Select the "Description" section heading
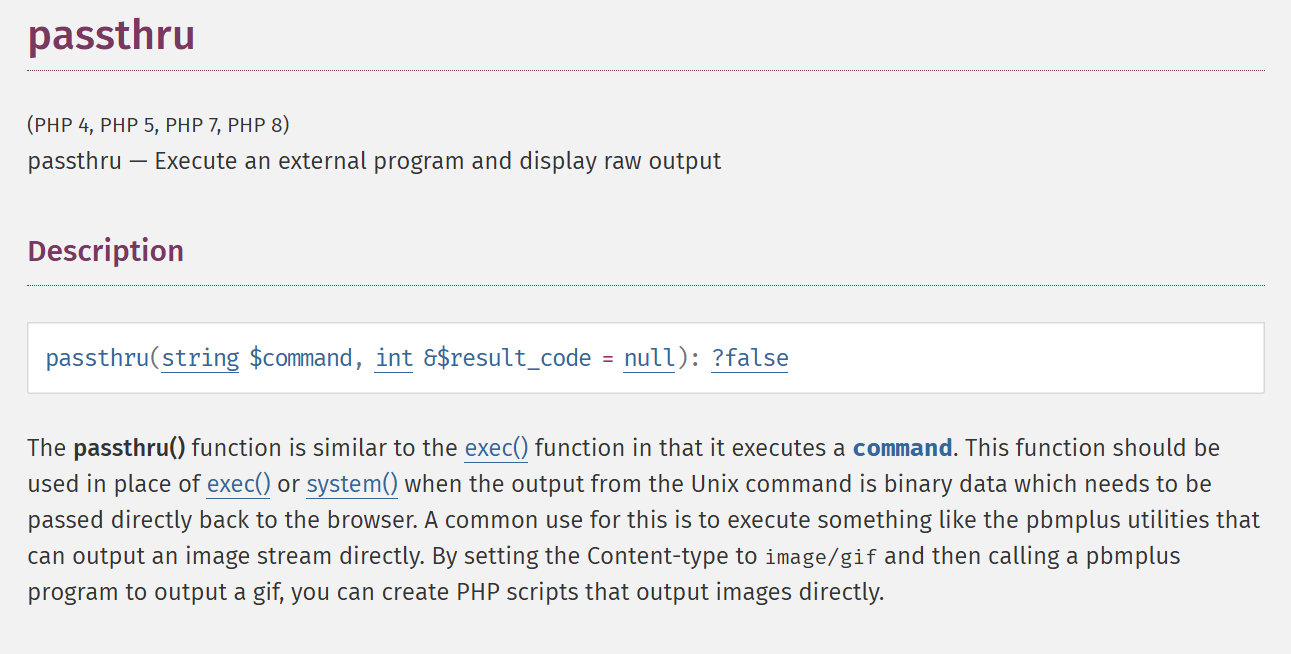The image size is (1291, 654). coord(105,250)
